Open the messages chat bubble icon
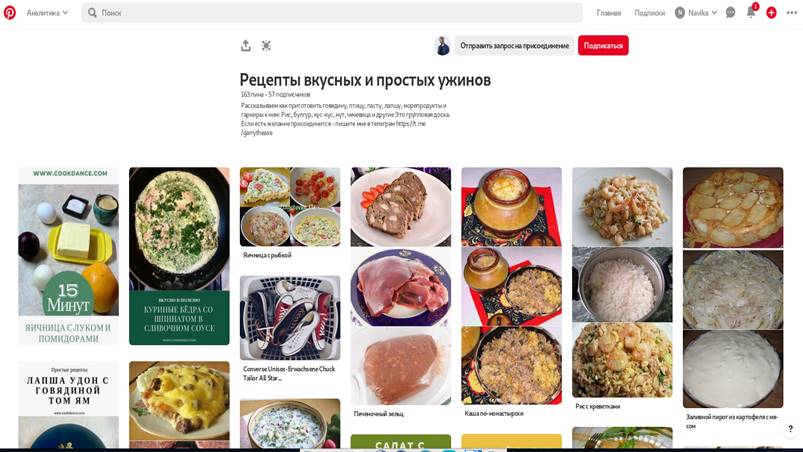803x452 pixels. pyautogui.click(x=730, y=13)
